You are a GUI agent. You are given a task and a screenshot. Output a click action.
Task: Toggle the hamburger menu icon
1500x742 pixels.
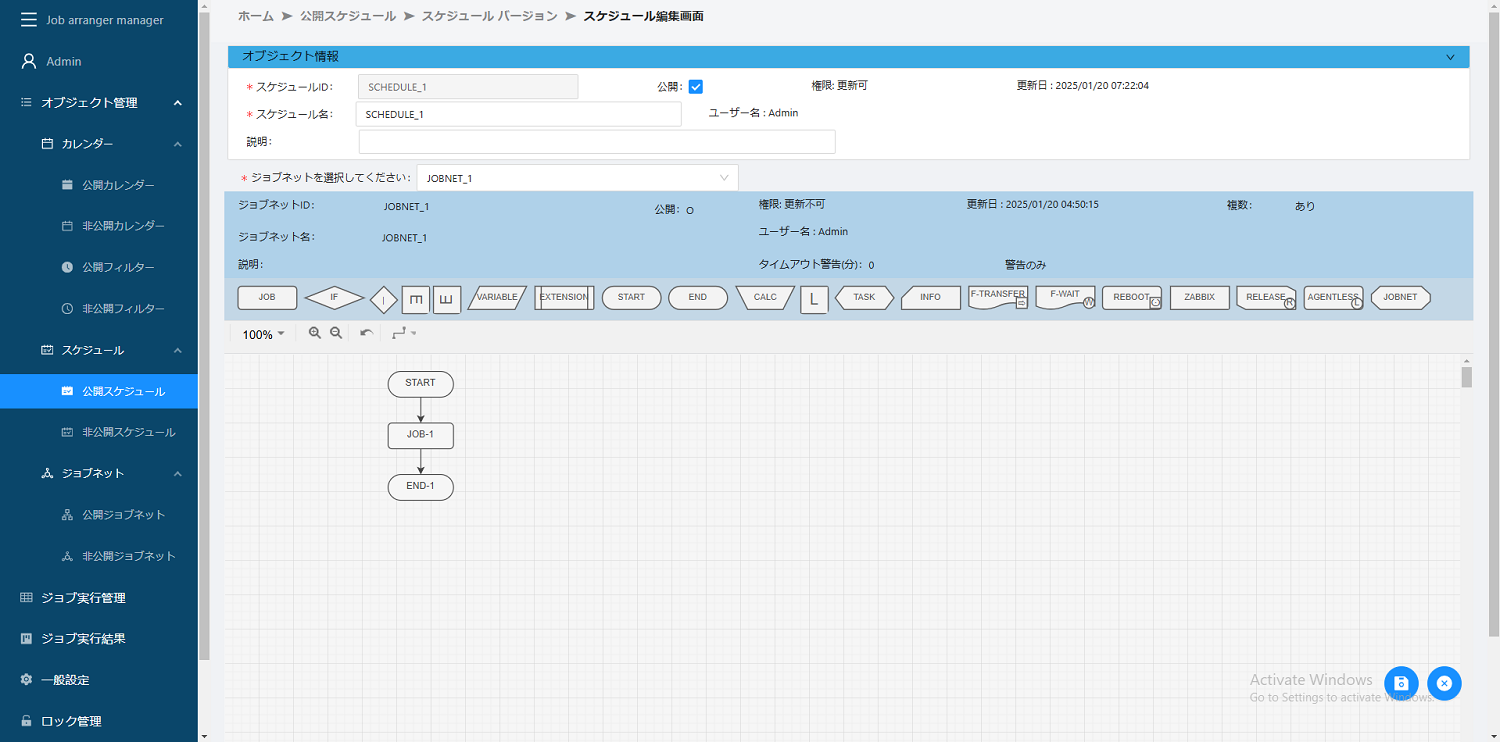pyautogui.click(x=28, y=20)
